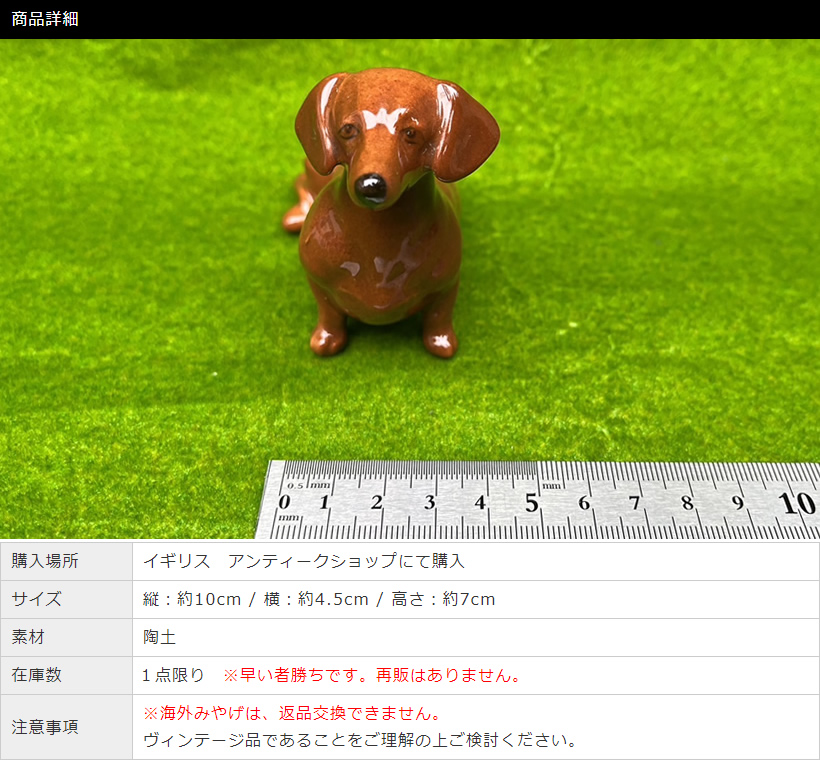Select the material value 陶土
Image resolution: width=820 pixels, height=760 pixels.
[x=160, y=637]
